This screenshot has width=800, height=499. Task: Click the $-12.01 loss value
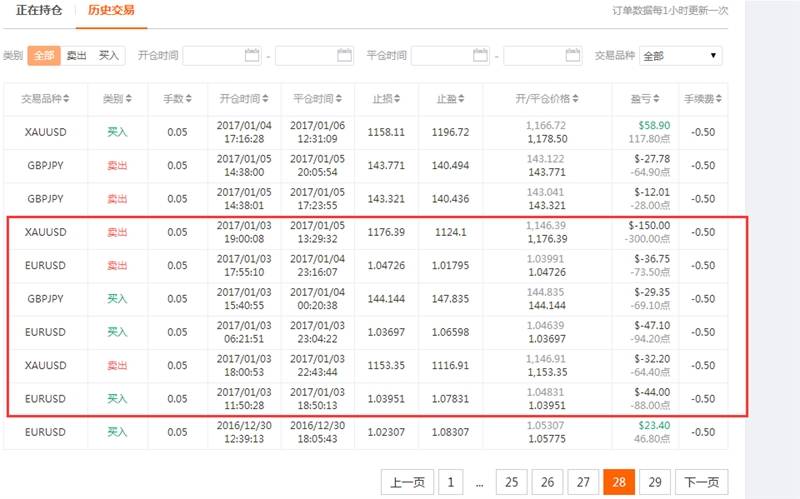pos(652,192)
